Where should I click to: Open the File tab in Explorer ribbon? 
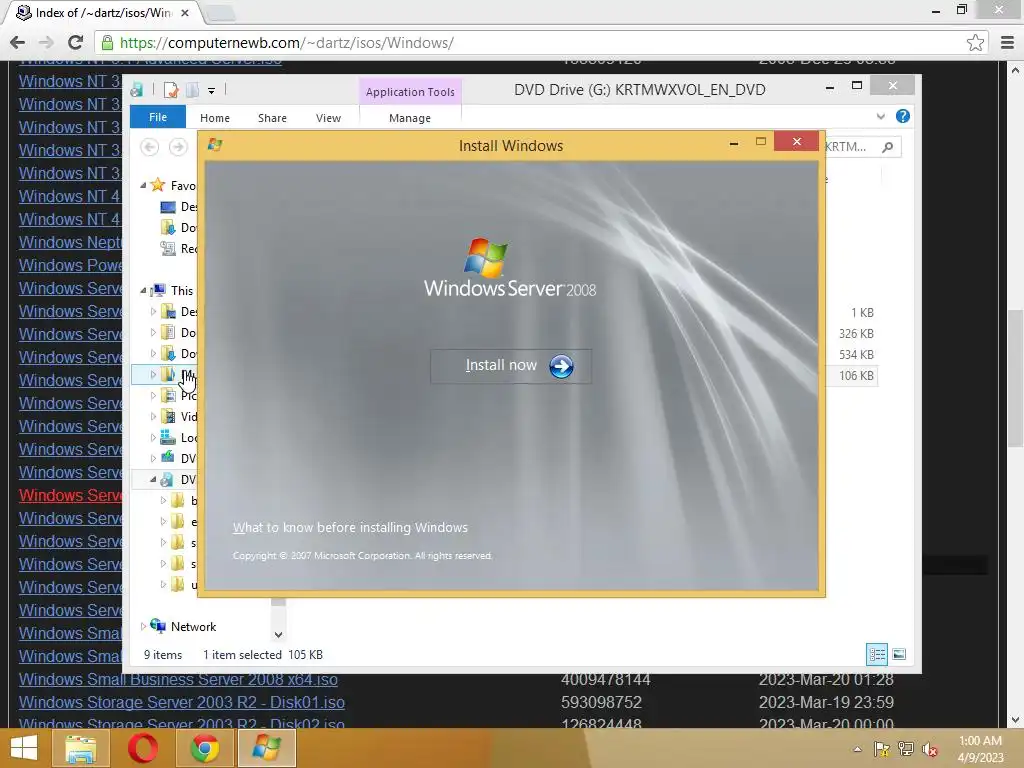157,117
